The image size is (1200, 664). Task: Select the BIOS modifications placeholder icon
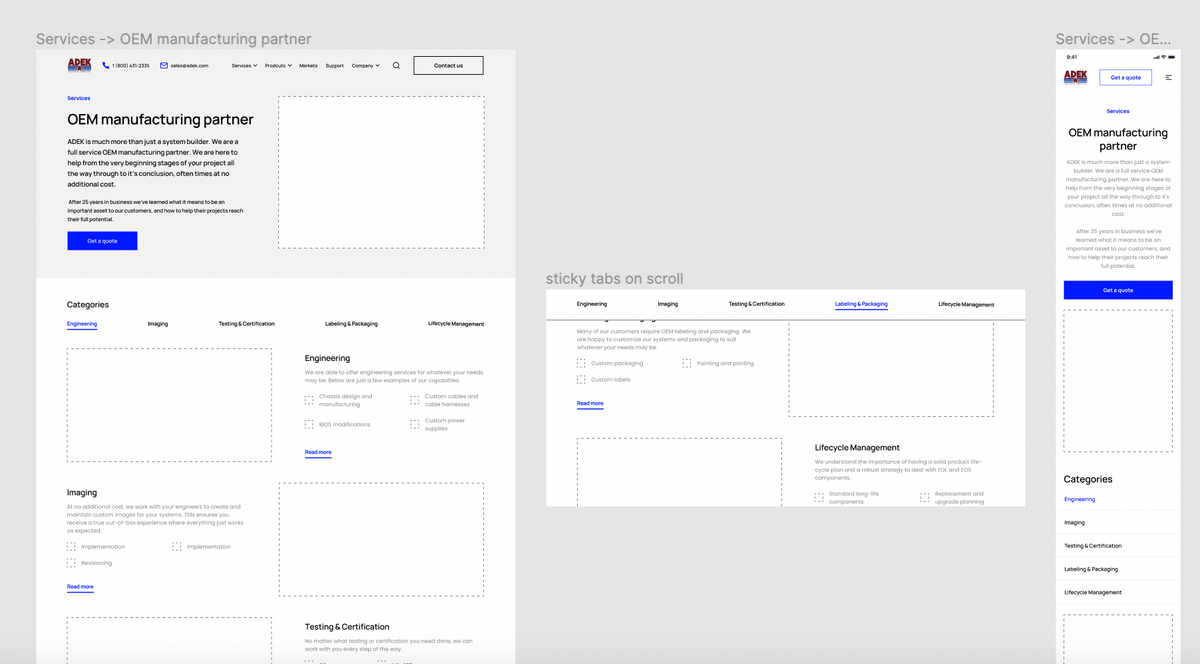309,425
